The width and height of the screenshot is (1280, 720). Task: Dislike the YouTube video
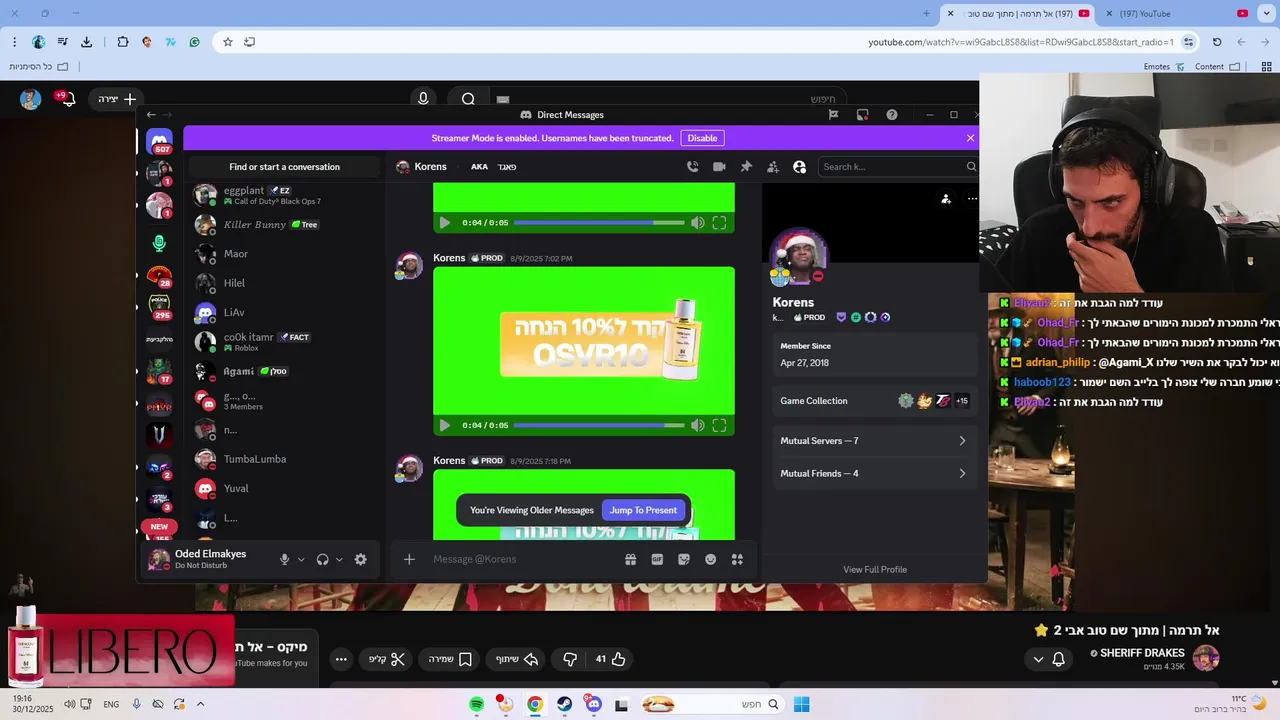570,659
